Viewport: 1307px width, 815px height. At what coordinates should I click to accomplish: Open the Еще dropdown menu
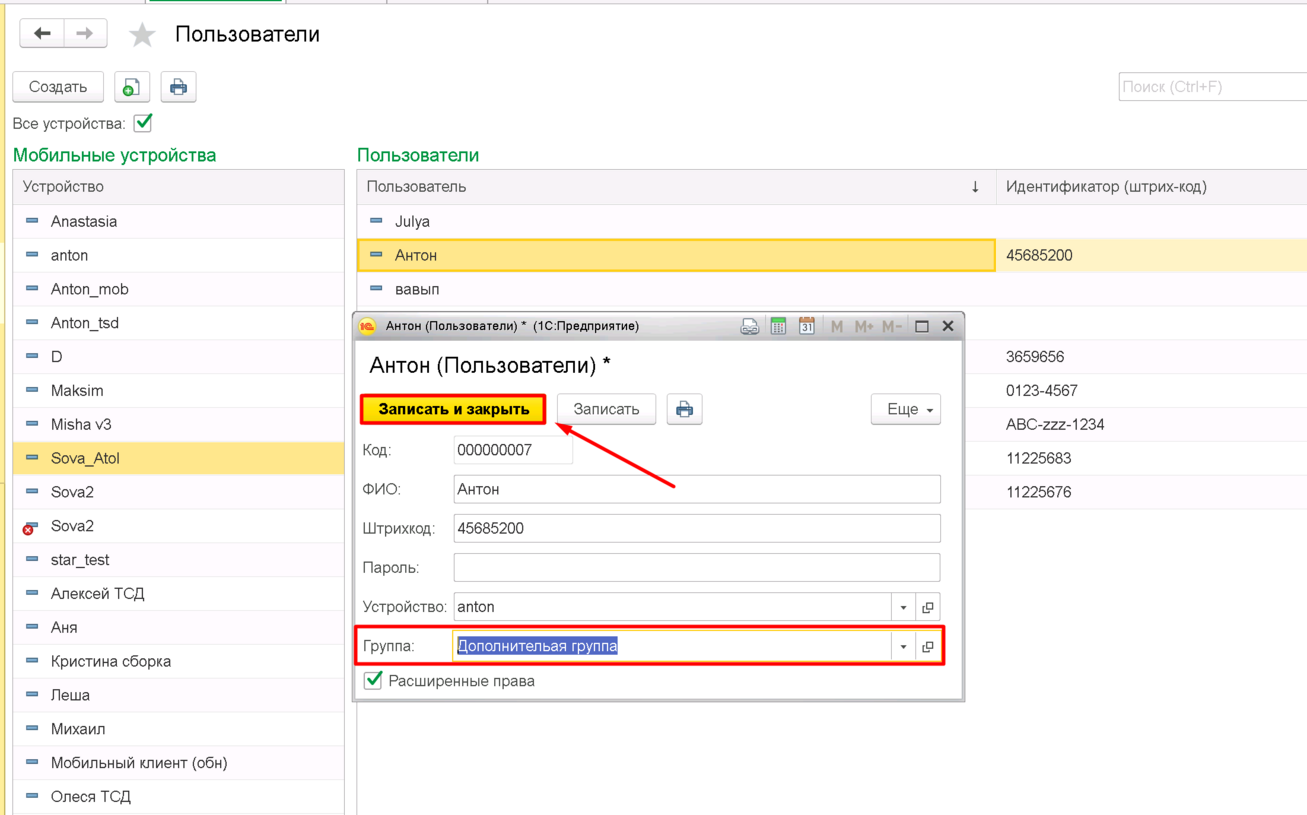click(905, 409)
